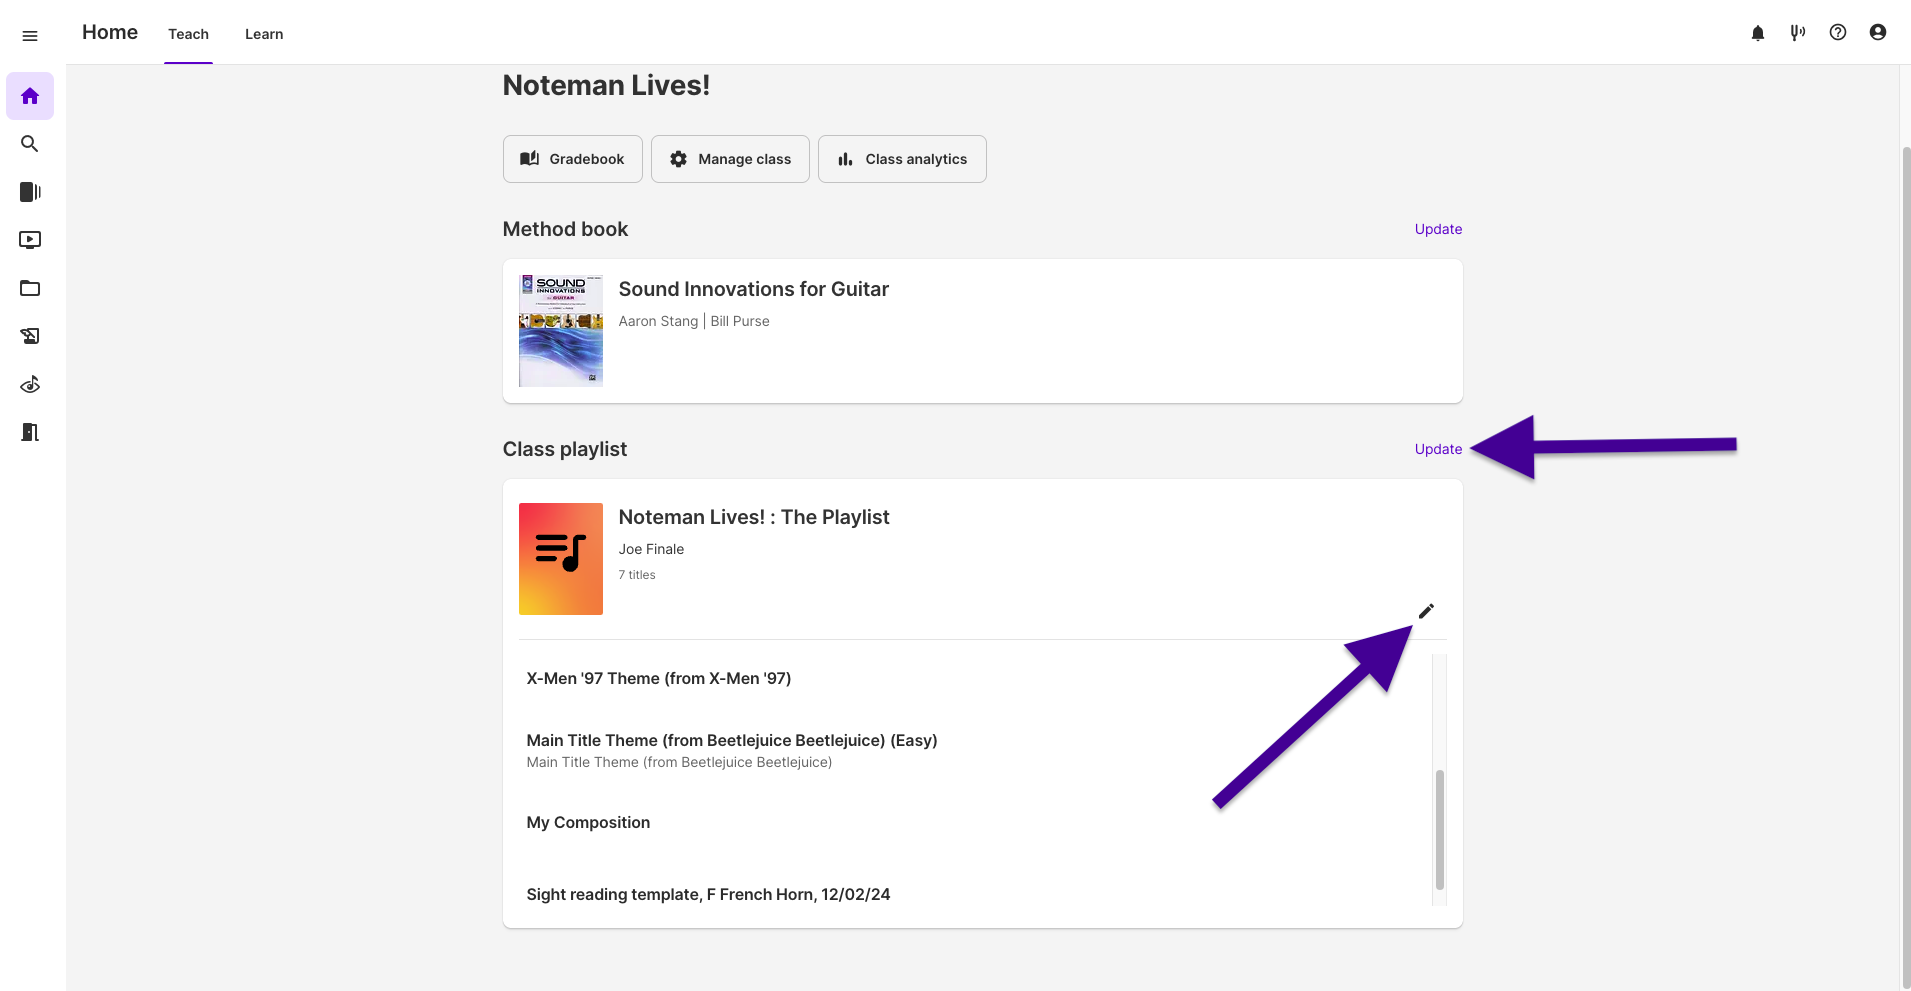The image size is (1911, 991).
Task: Open Sound Innovations for Guitar book cover
Action: (x=561, y=331)
